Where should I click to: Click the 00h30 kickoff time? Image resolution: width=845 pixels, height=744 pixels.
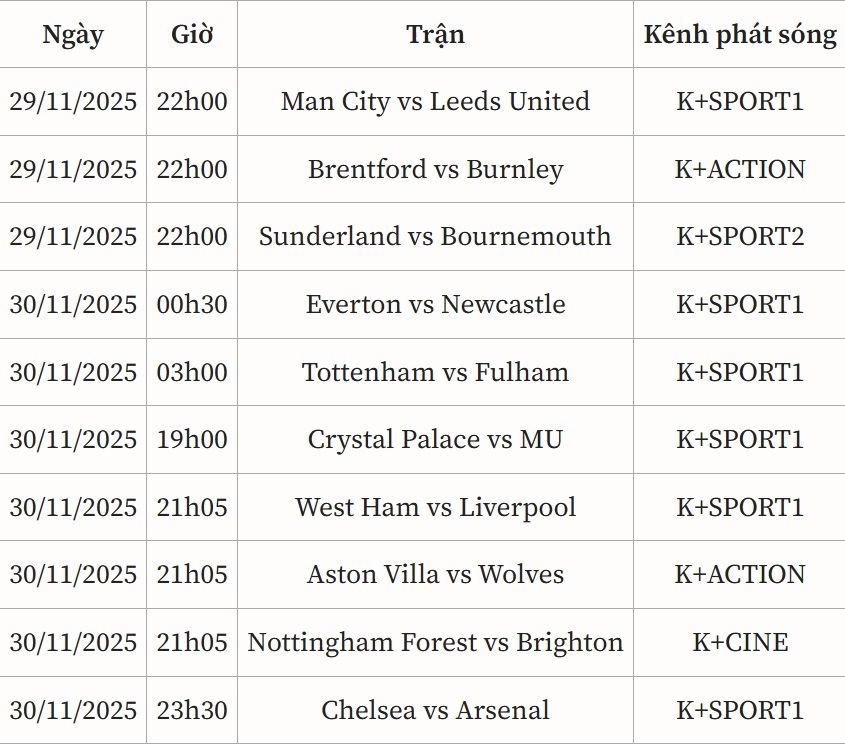[x=192, y=305]
